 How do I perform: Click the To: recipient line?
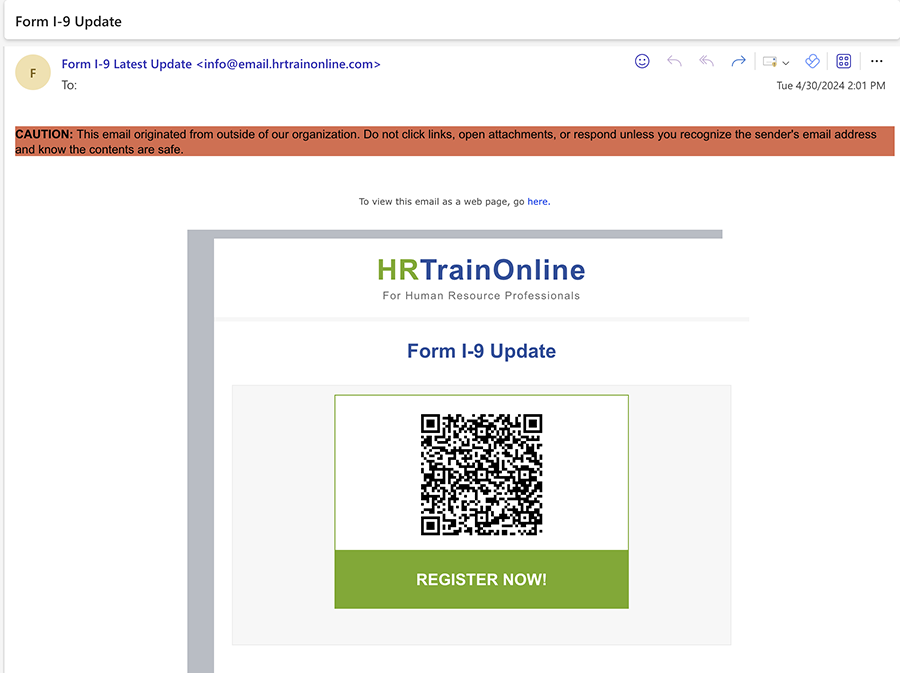(x=70, y=85)
